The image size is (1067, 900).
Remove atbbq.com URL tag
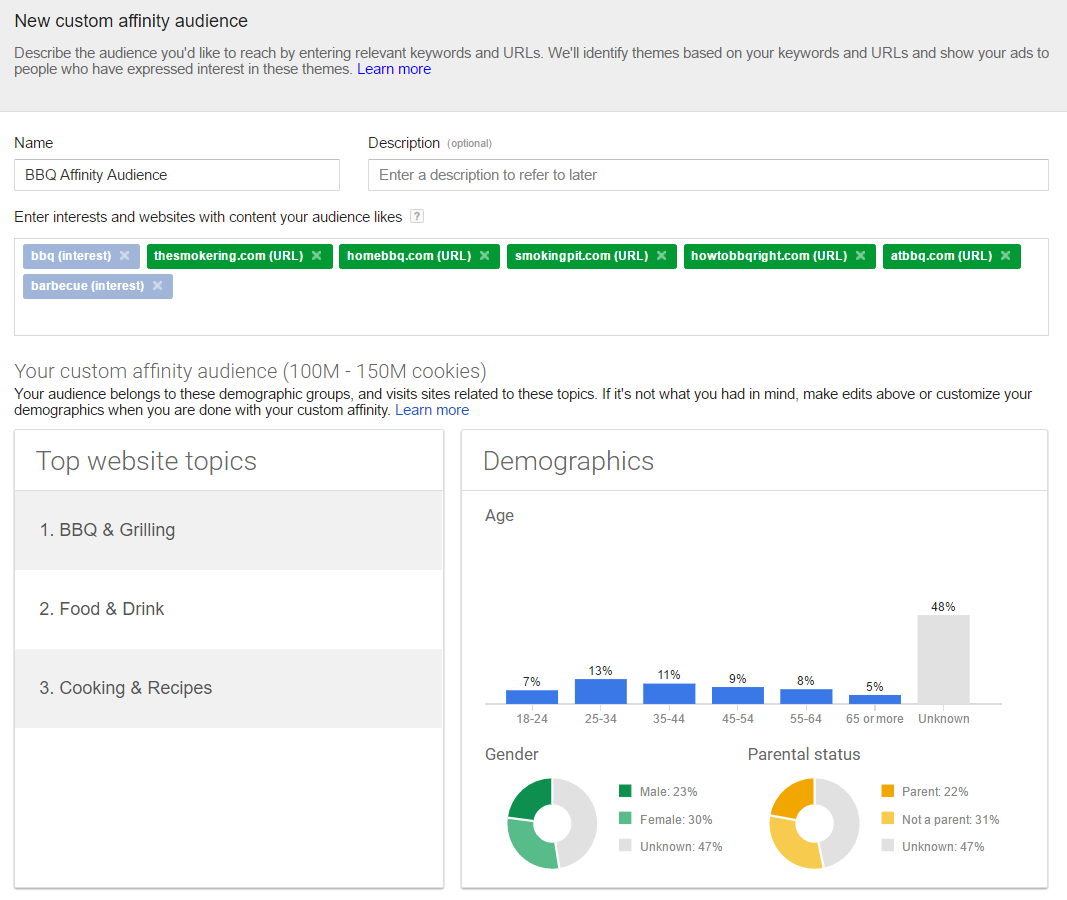coord(1006,256)
